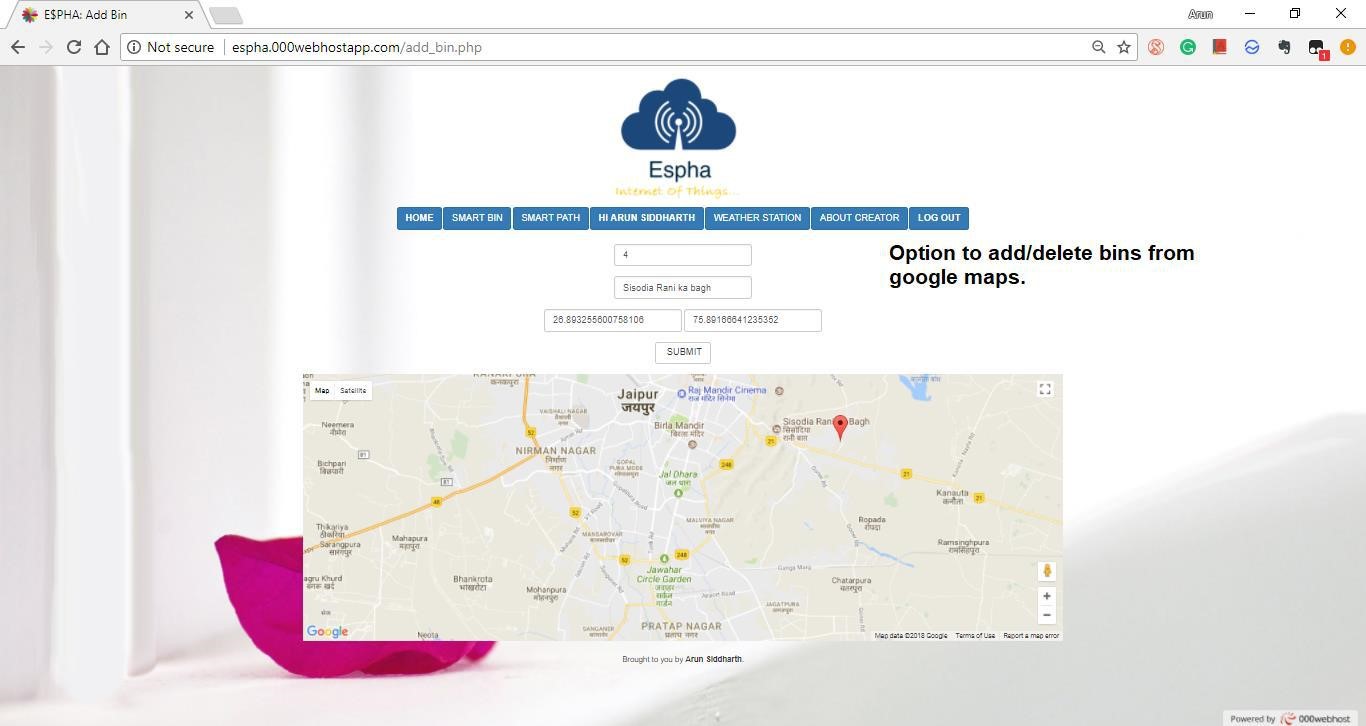1366x726 pixels.
Task: Click the latitude input field
Action: point(613,320)
